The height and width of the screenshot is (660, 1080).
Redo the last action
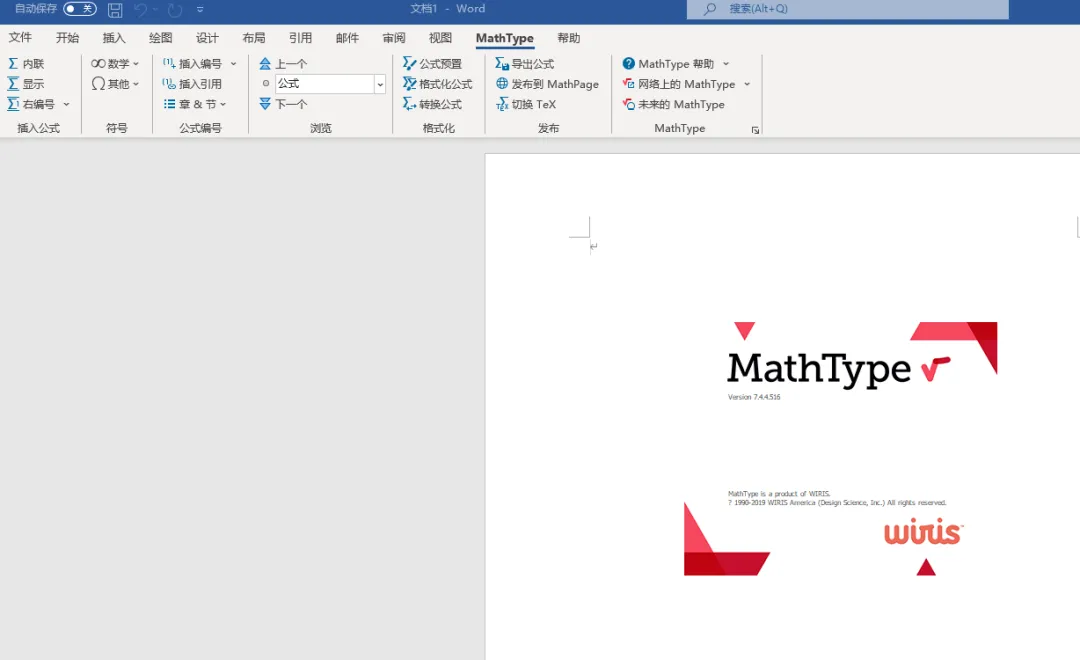coord(175,10)
